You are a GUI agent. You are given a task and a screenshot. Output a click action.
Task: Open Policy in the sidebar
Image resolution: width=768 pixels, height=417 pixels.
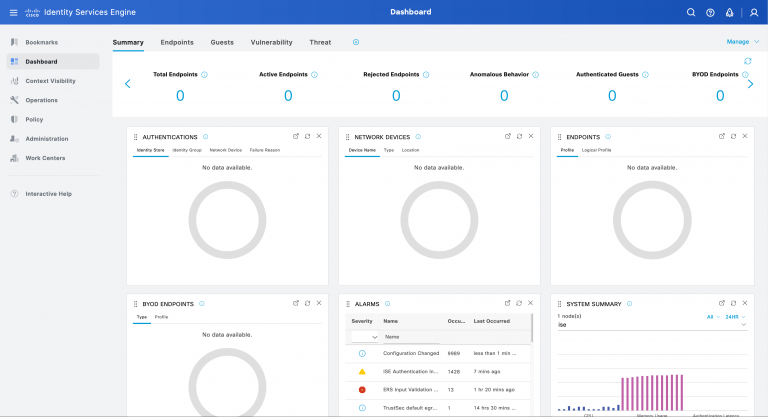click(53, 119)
